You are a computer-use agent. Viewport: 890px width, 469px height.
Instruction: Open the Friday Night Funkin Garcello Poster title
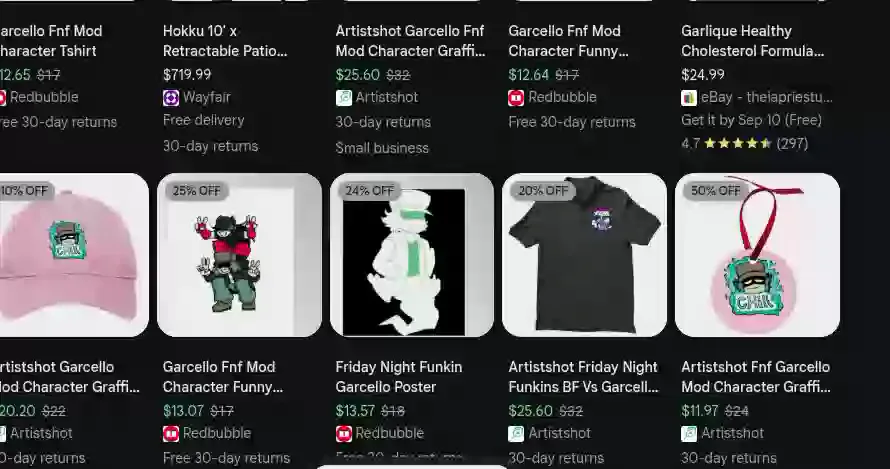click(x=398, y=377)
